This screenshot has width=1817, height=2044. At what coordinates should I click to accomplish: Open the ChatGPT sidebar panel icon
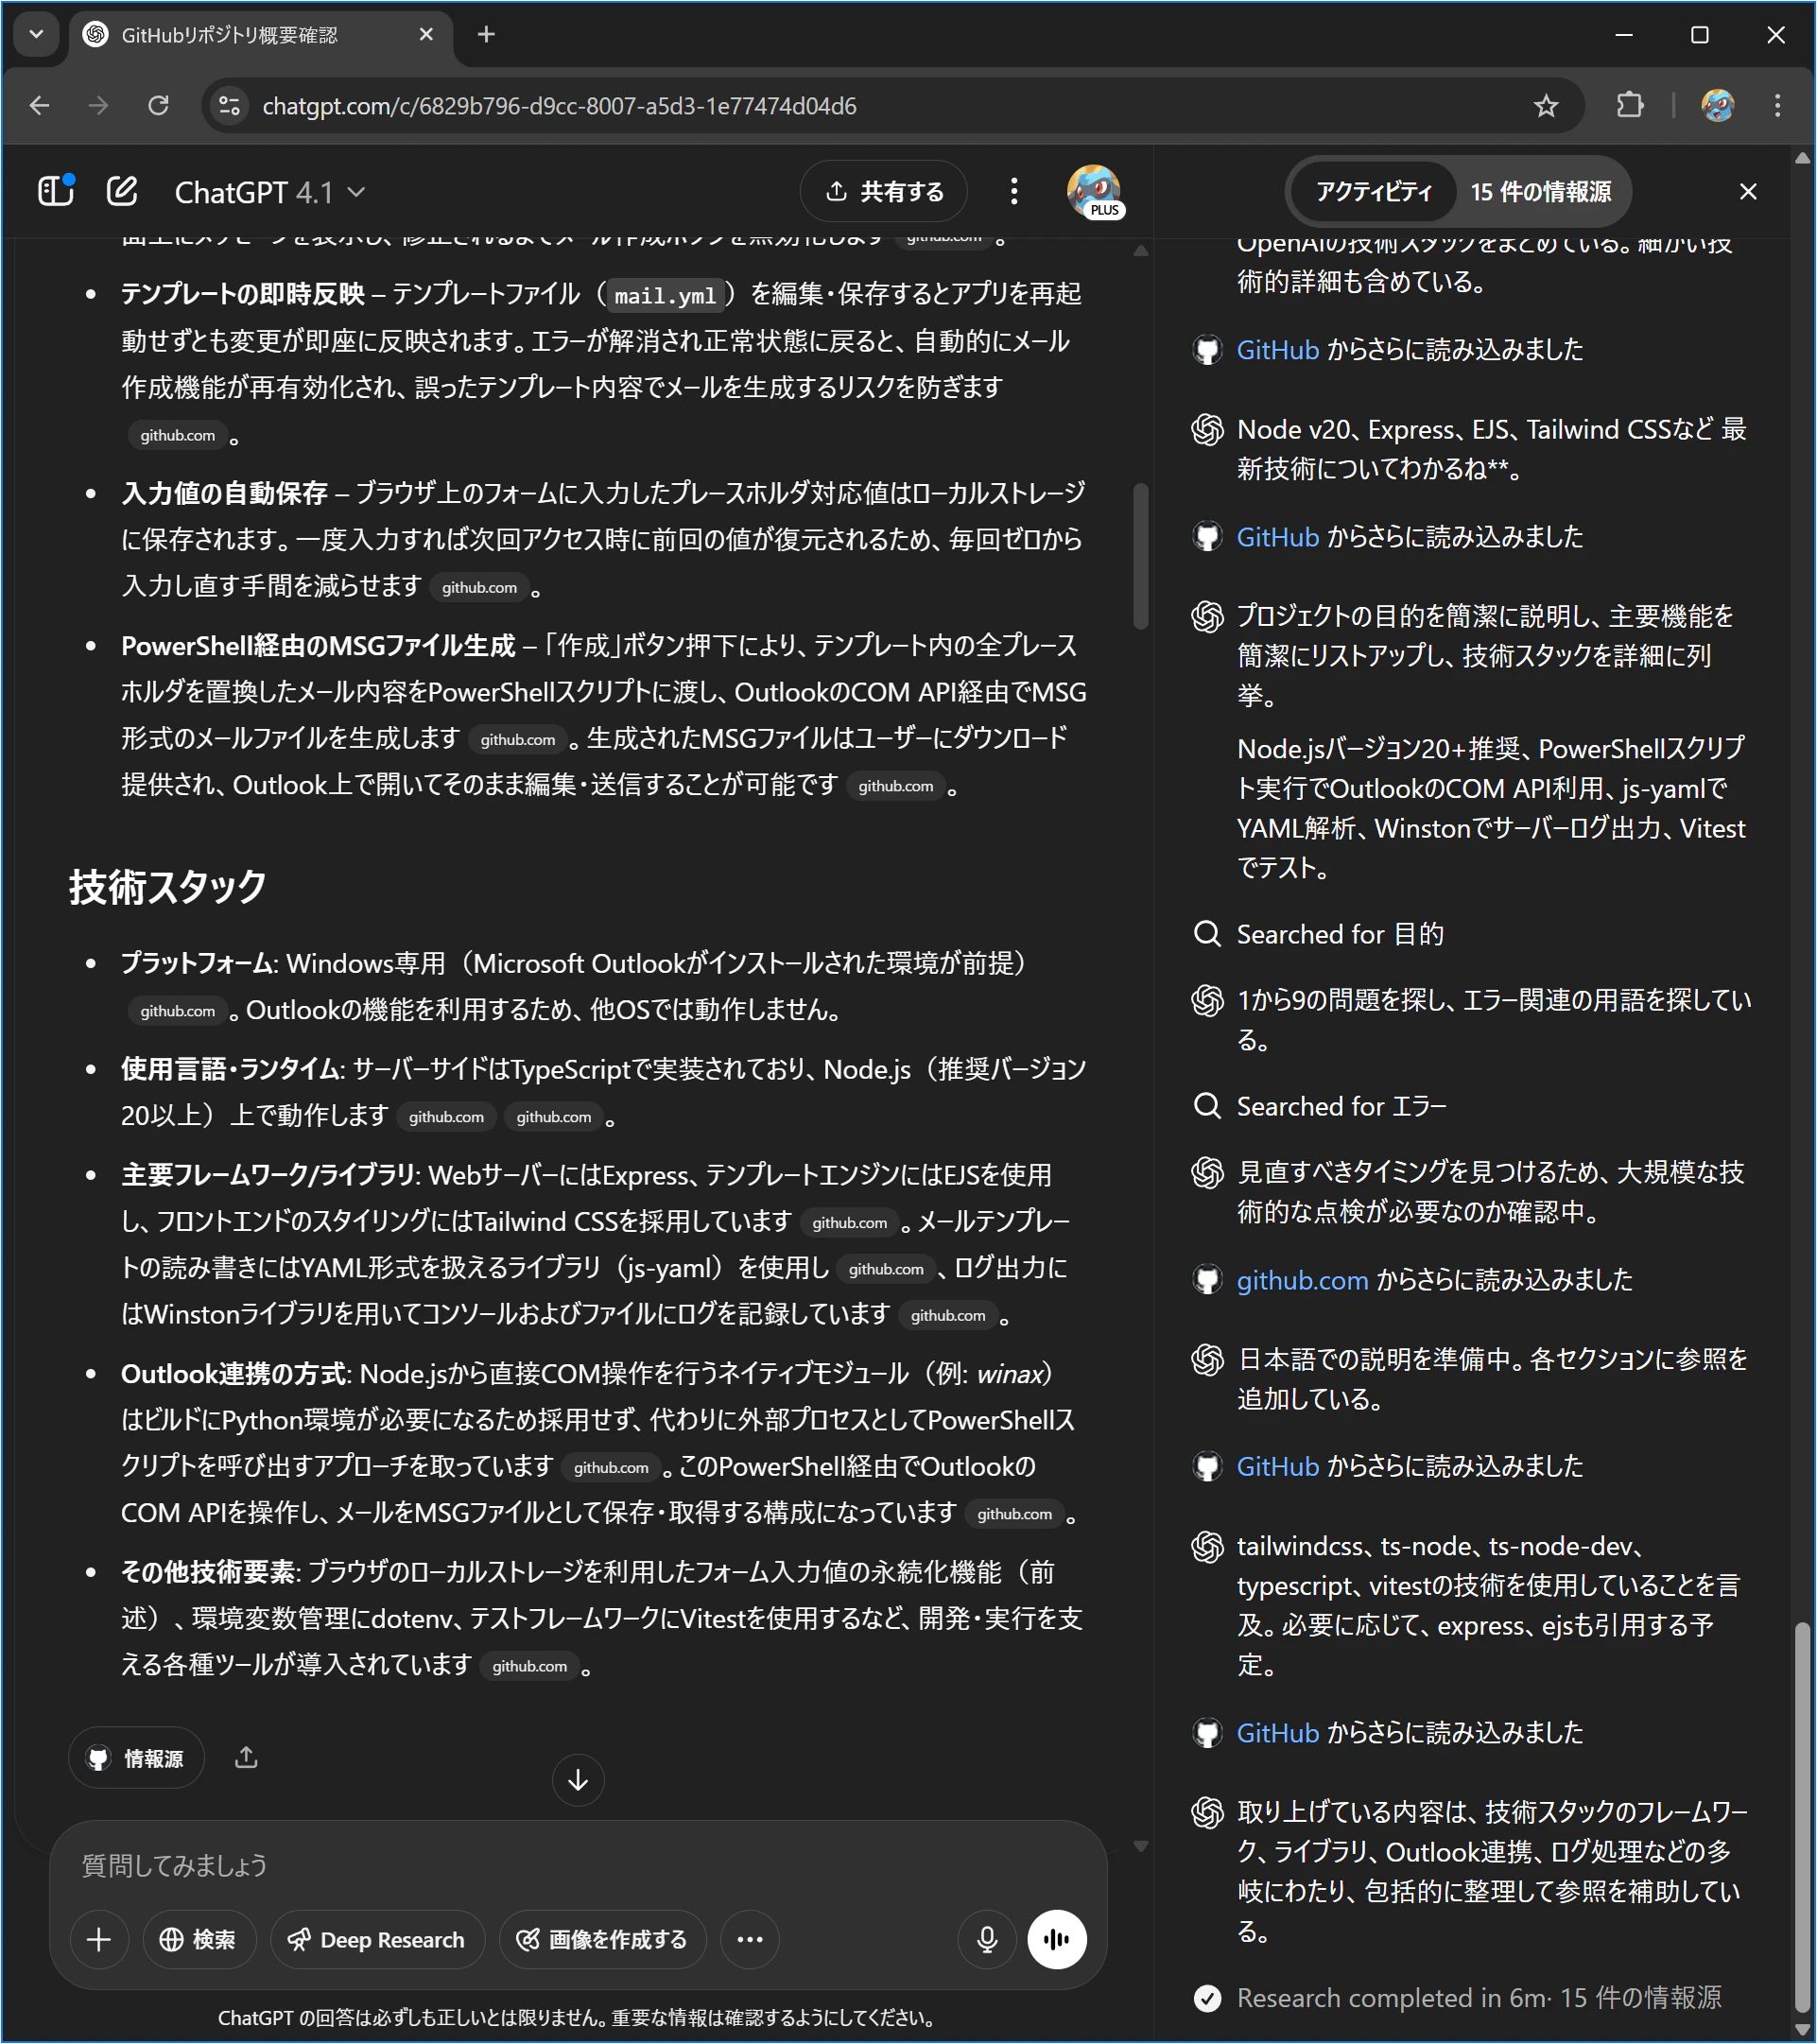point(55,190)
